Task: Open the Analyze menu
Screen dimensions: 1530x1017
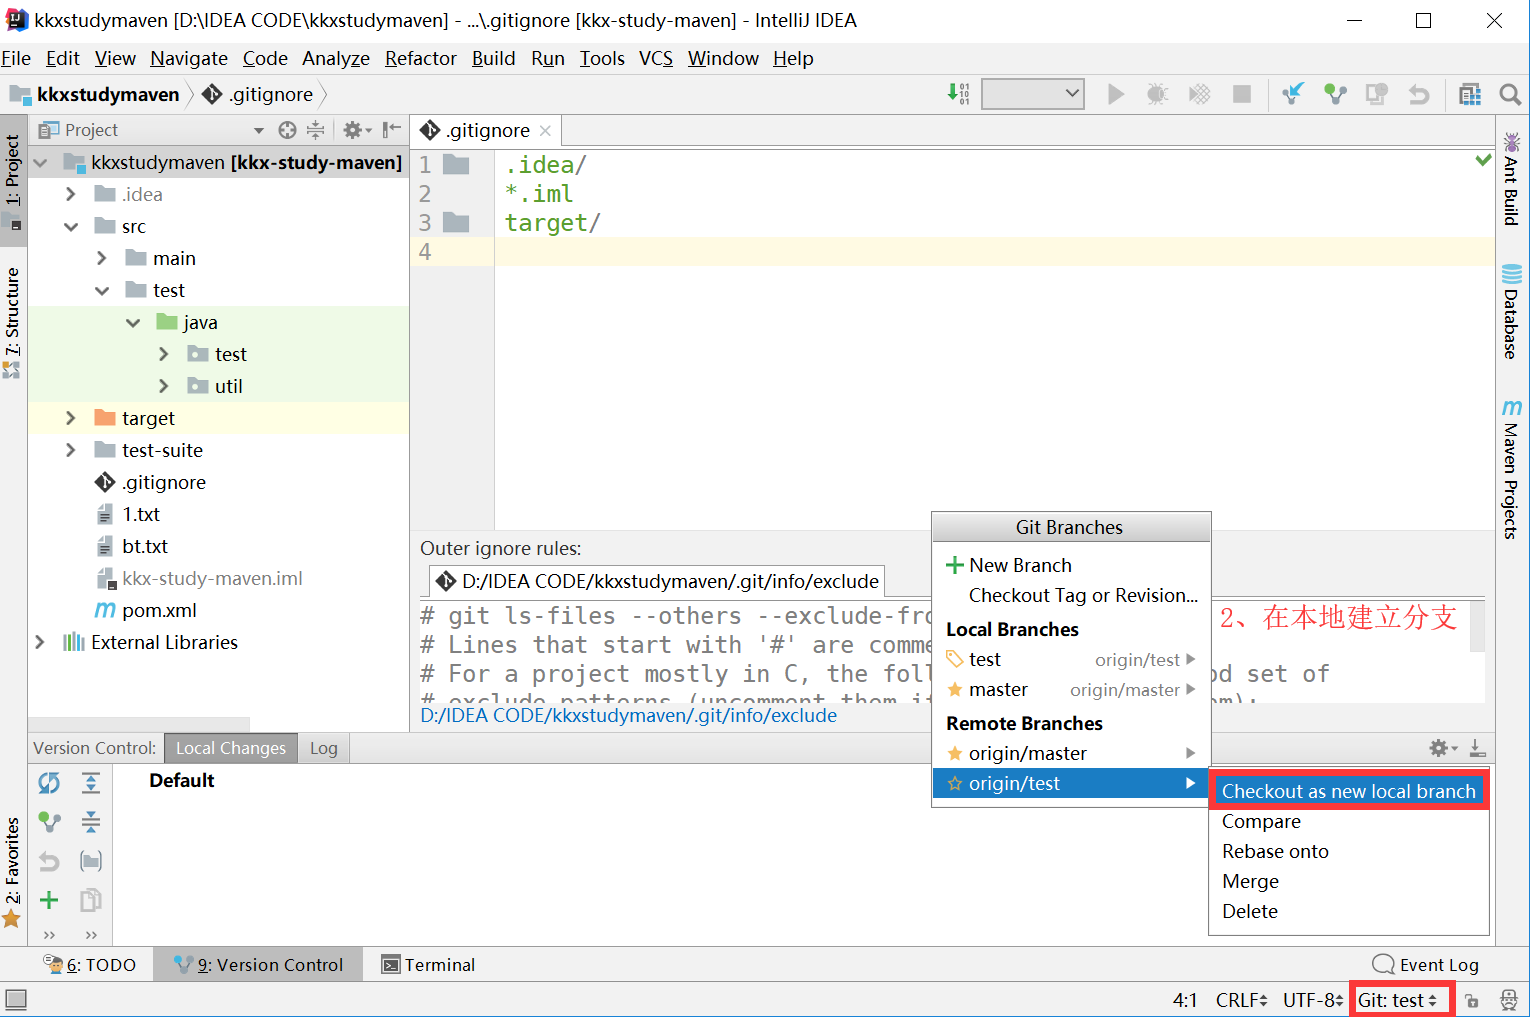Action: (336, 58)
